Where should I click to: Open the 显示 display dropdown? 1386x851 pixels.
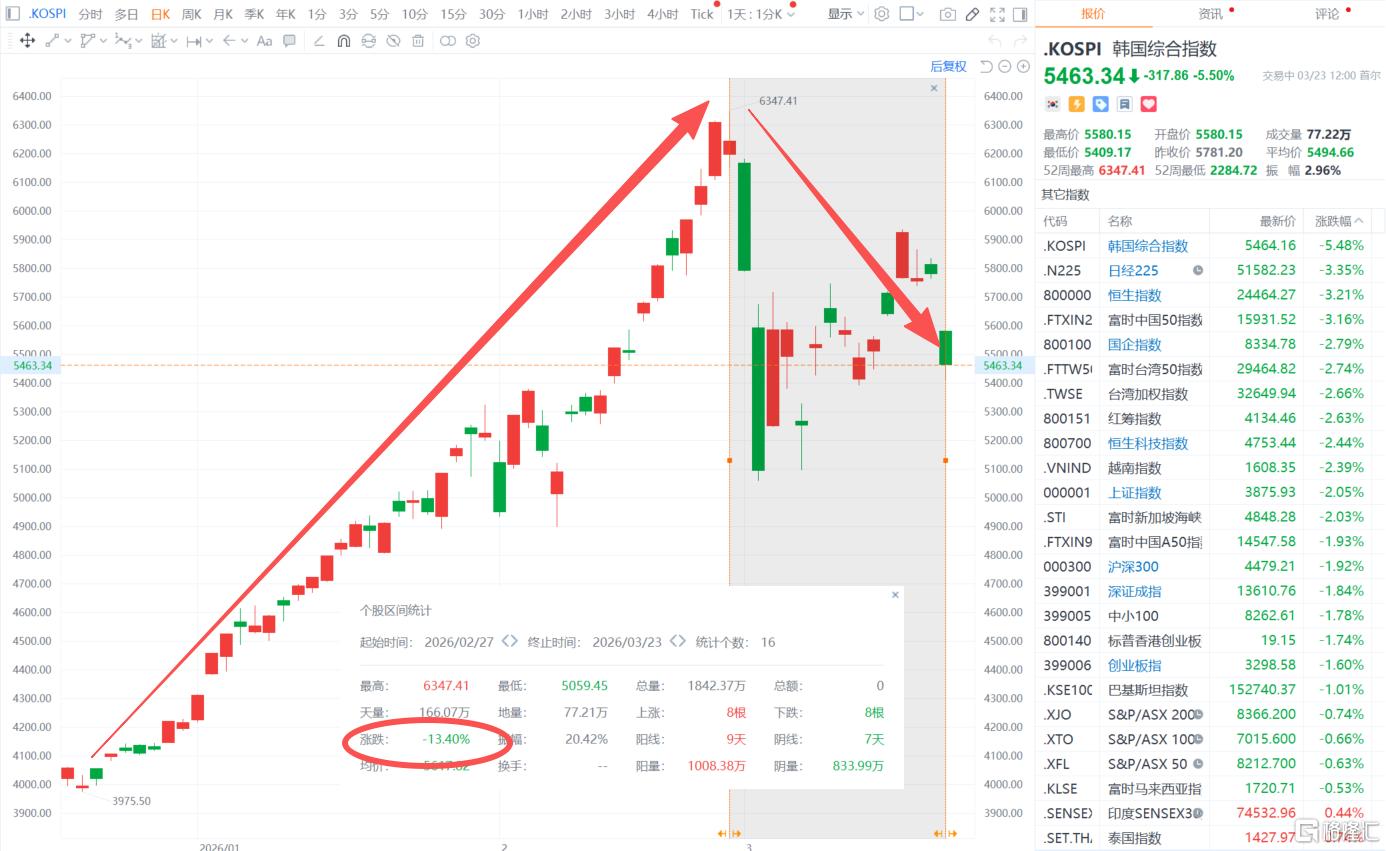click(x=845, y=14)
